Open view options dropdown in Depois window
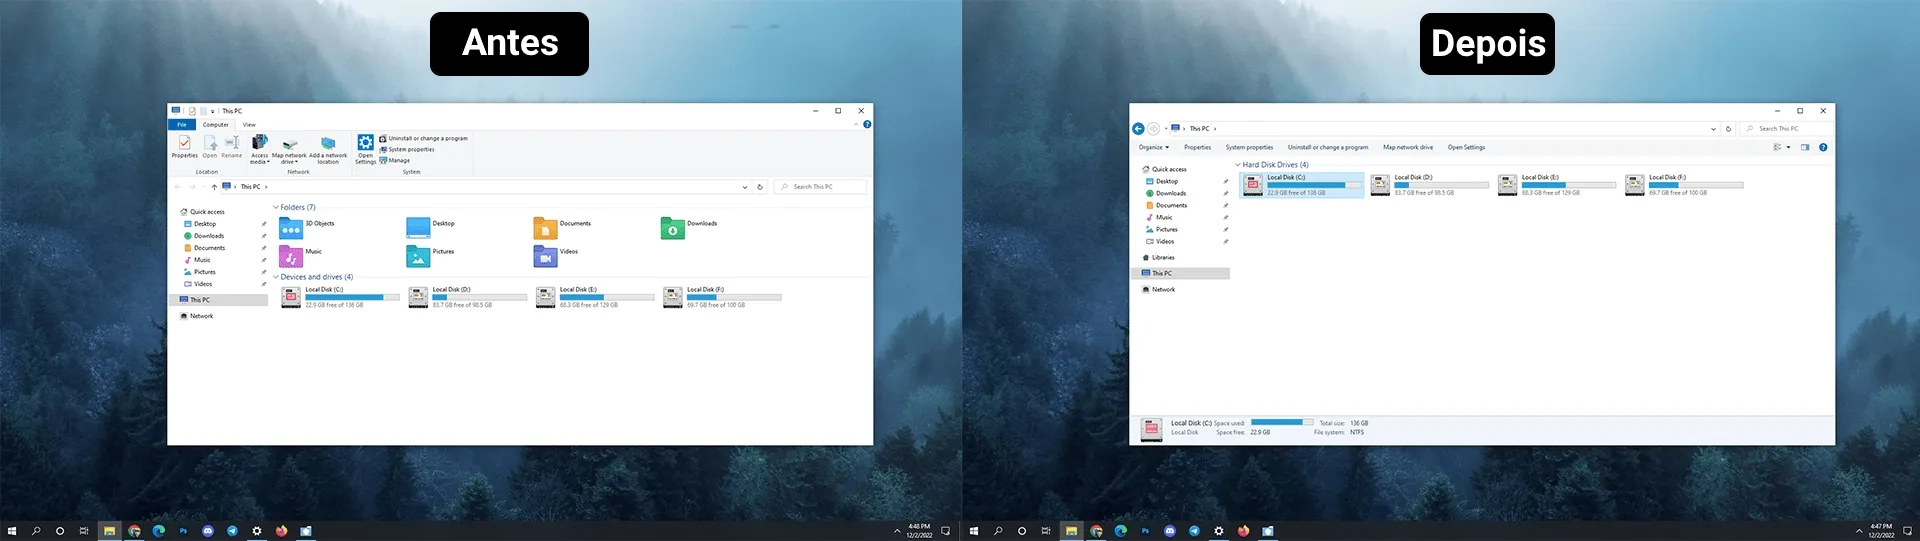 coord(1789,147)
